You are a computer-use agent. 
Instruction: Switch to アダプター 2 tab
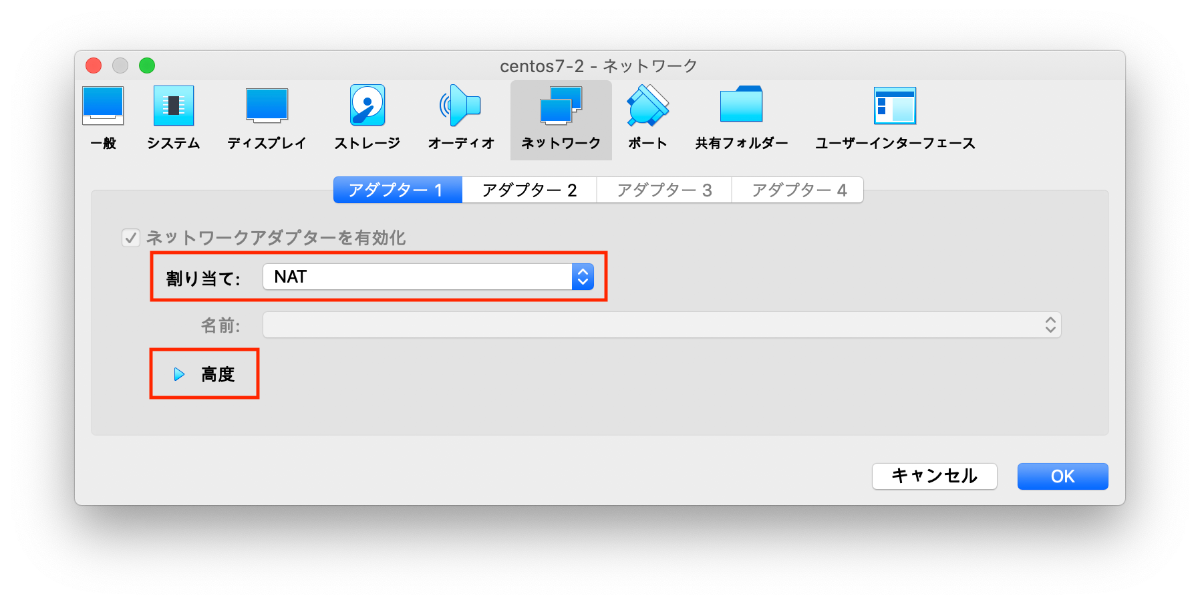pyautogui.click(x=529, y=190)
